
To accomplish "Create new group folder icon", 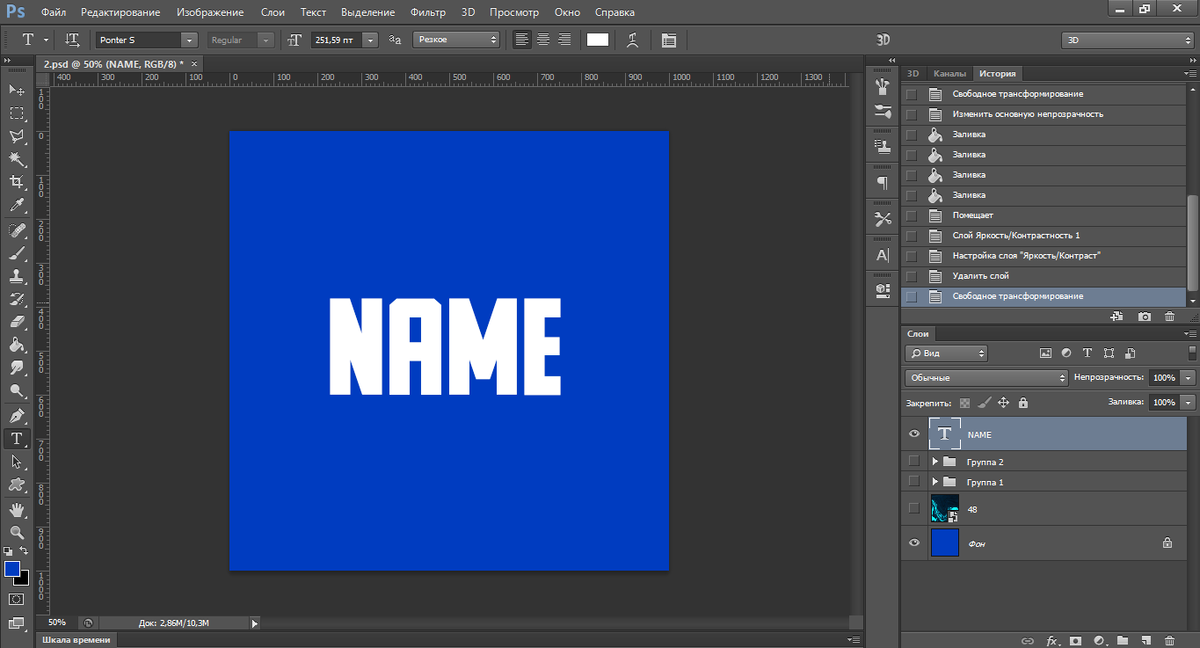I will click(1122, 640).
